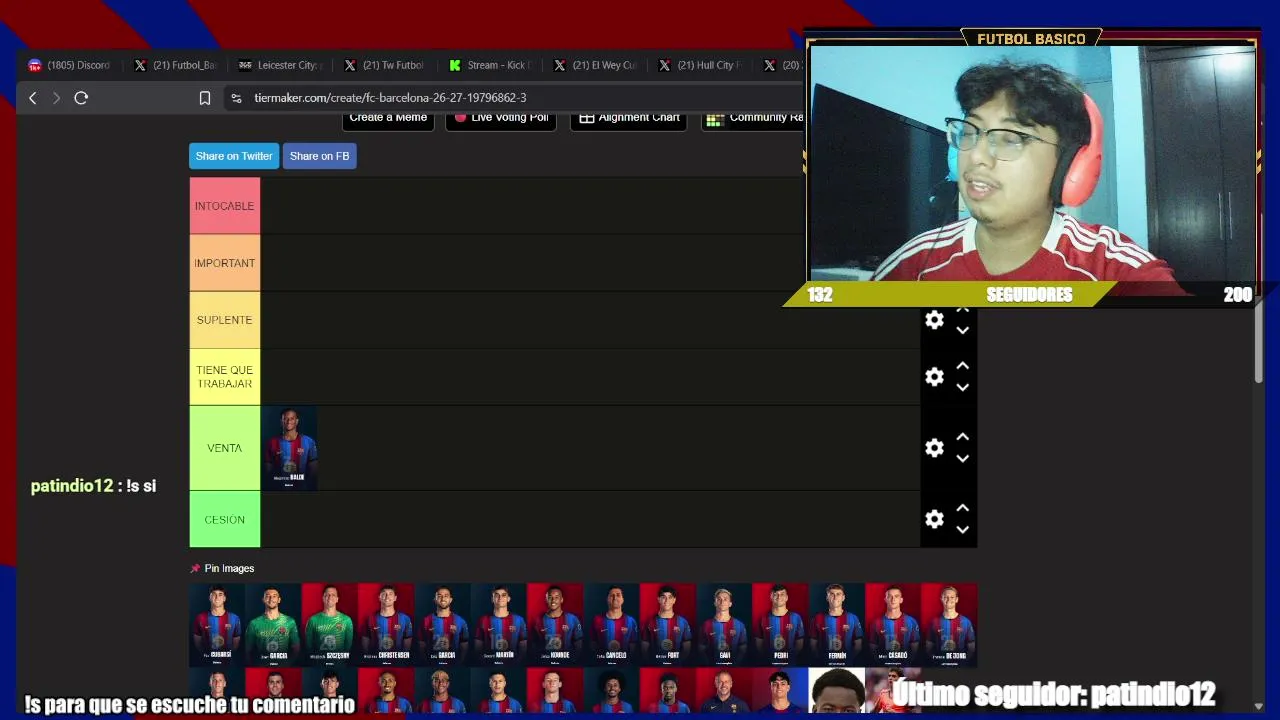
Task: Select the Pedri player card
Action: [x=780, y=625]
